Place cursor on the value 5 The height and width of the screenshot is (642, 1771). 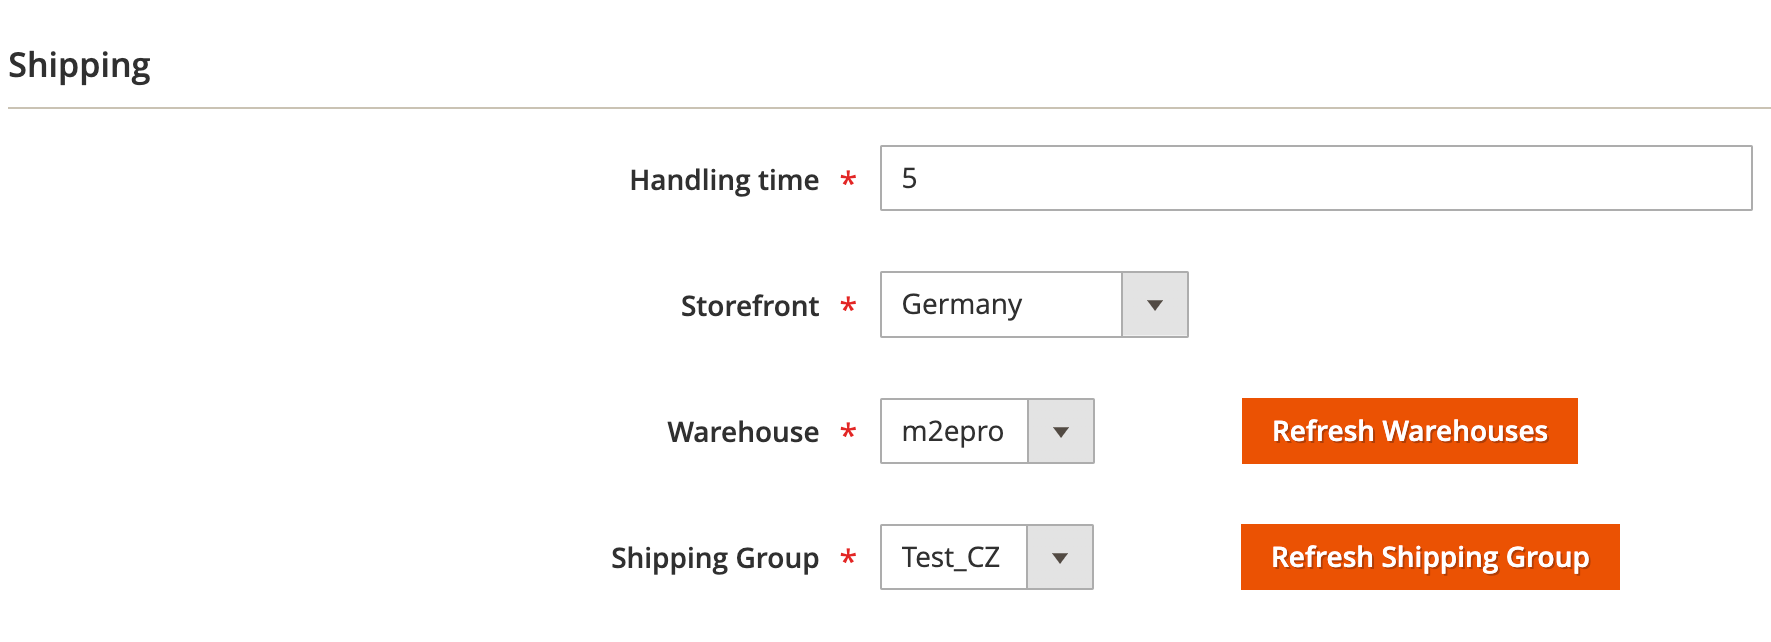click(909, 178)
